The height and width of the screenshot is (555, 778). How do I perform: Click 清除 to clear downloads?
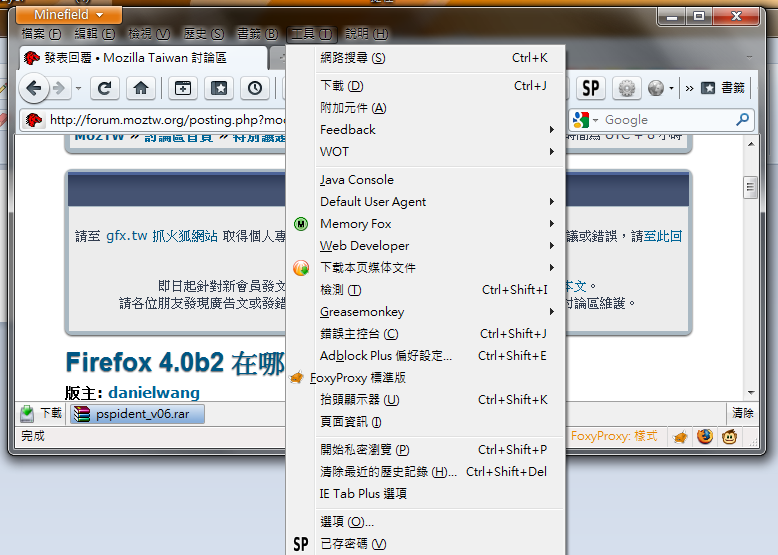point(743,413)
